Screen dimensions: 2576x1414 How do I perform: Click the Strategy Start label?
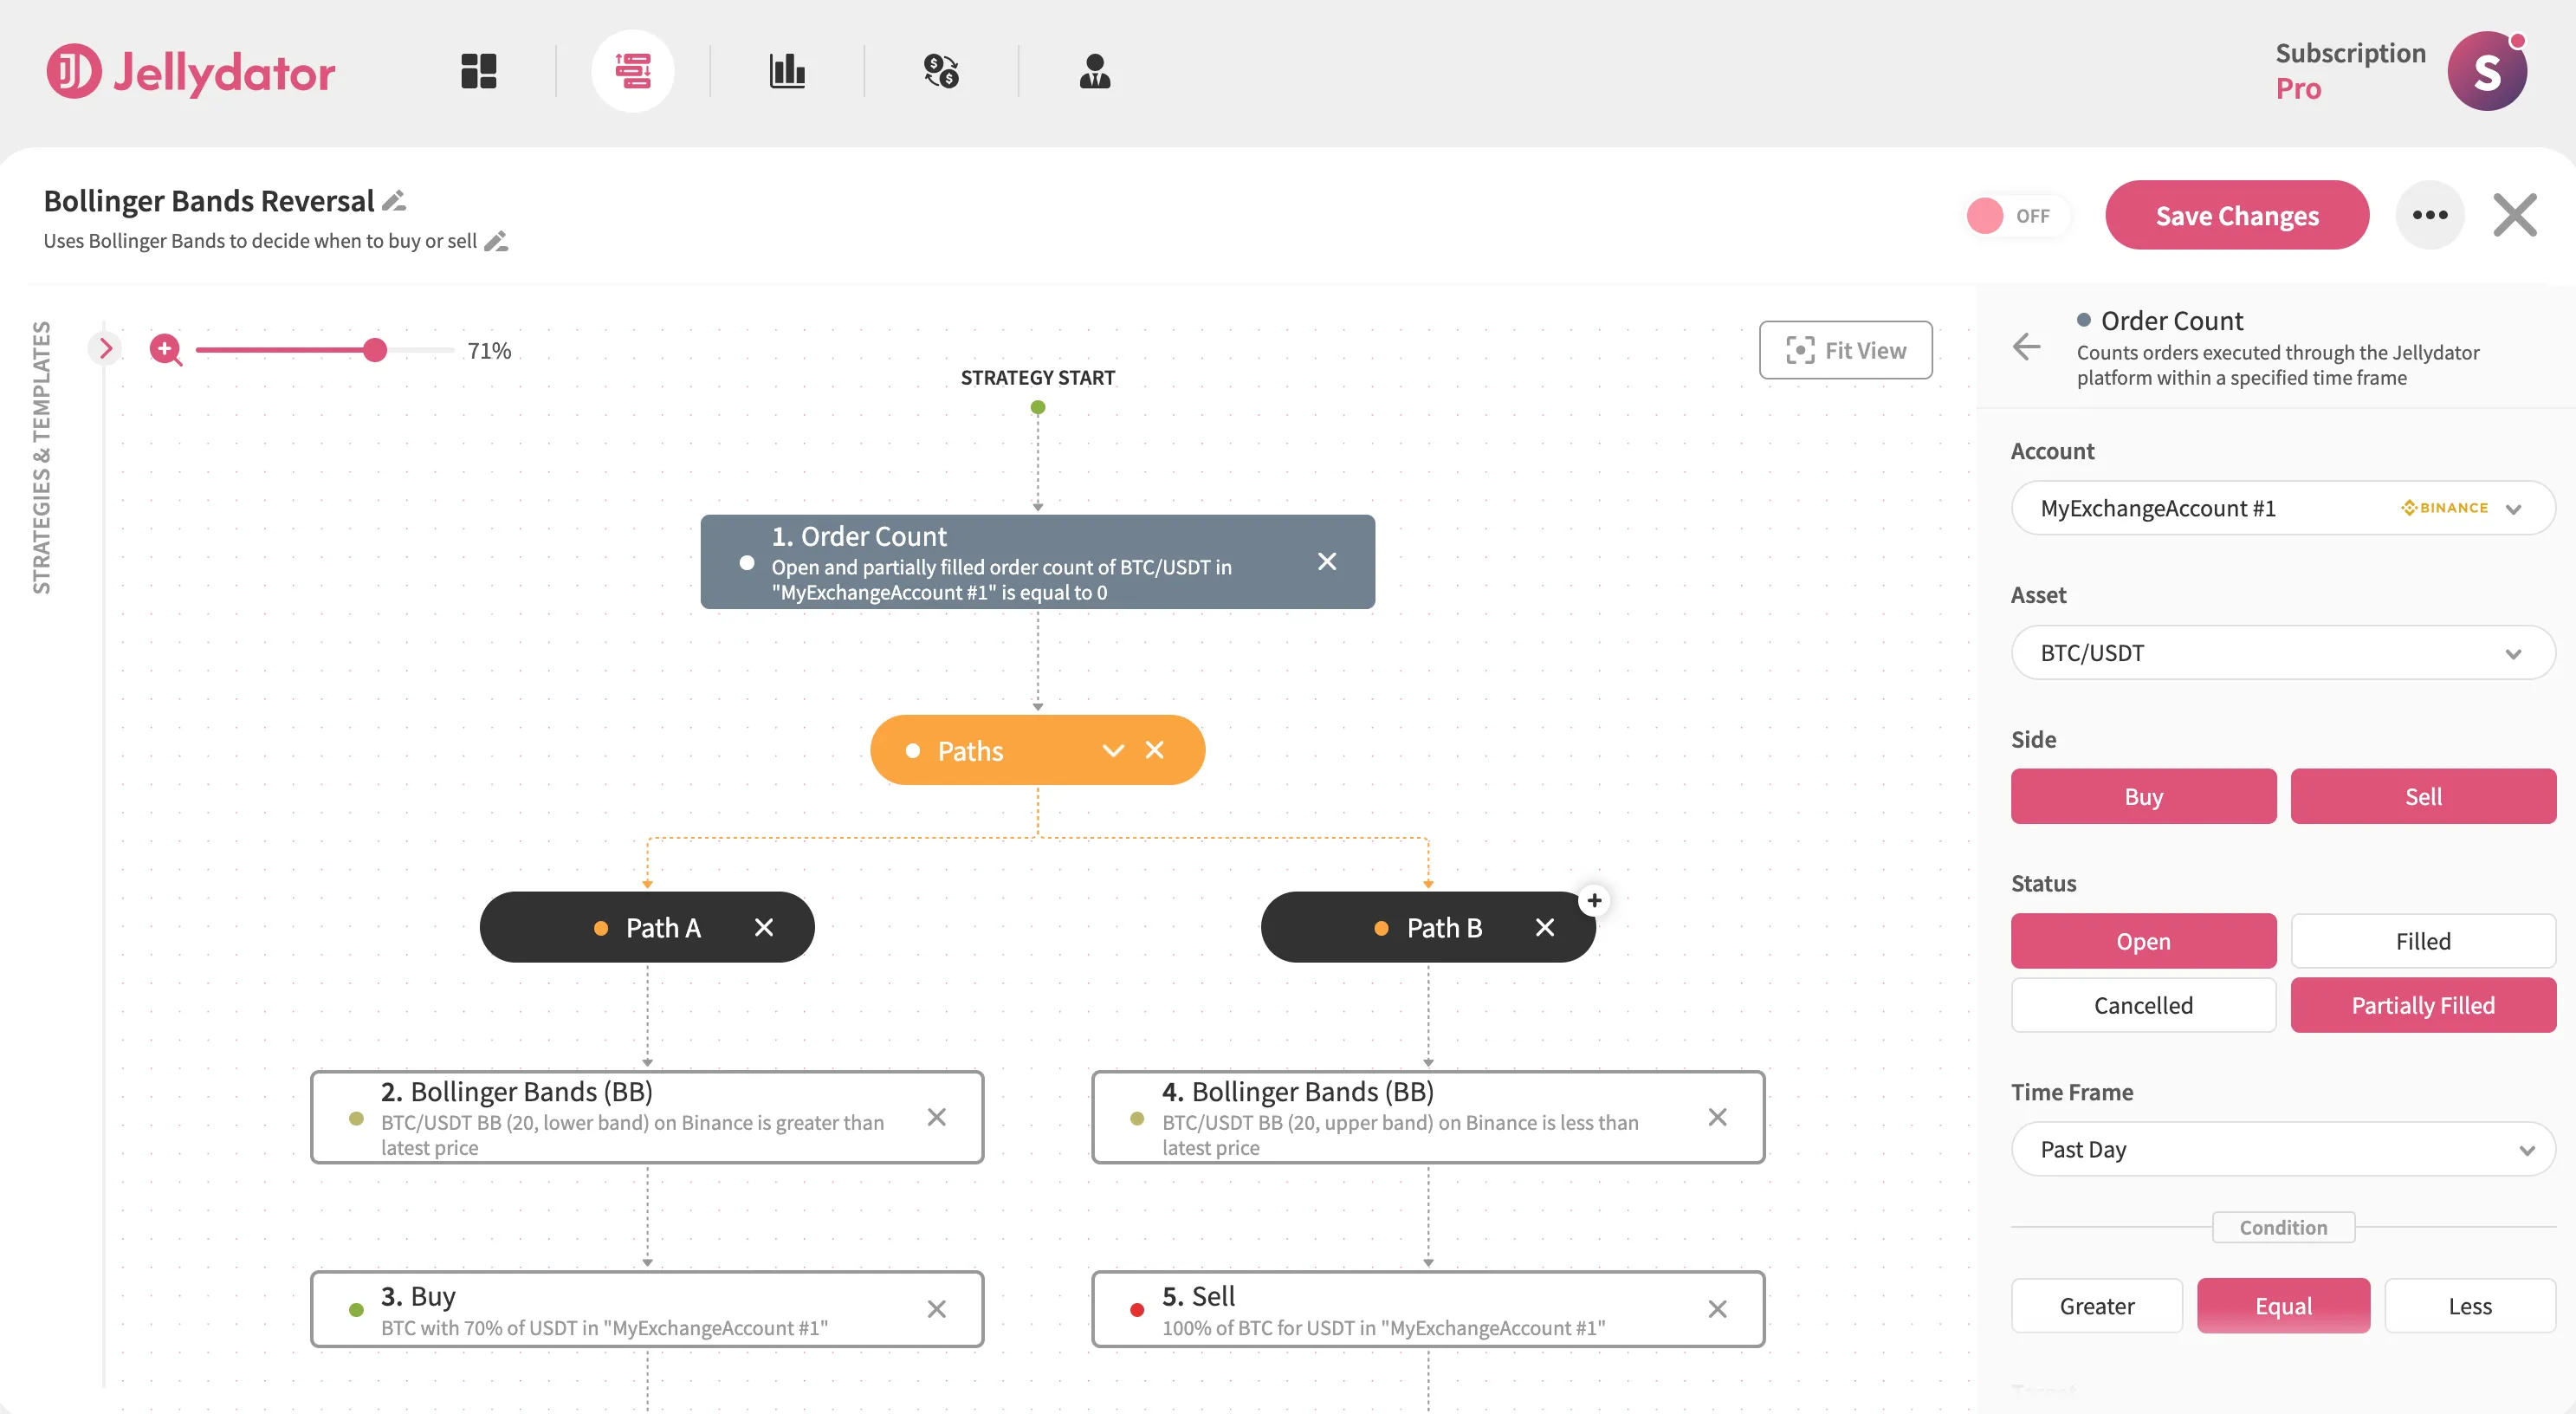click(x=1037, y=378)
